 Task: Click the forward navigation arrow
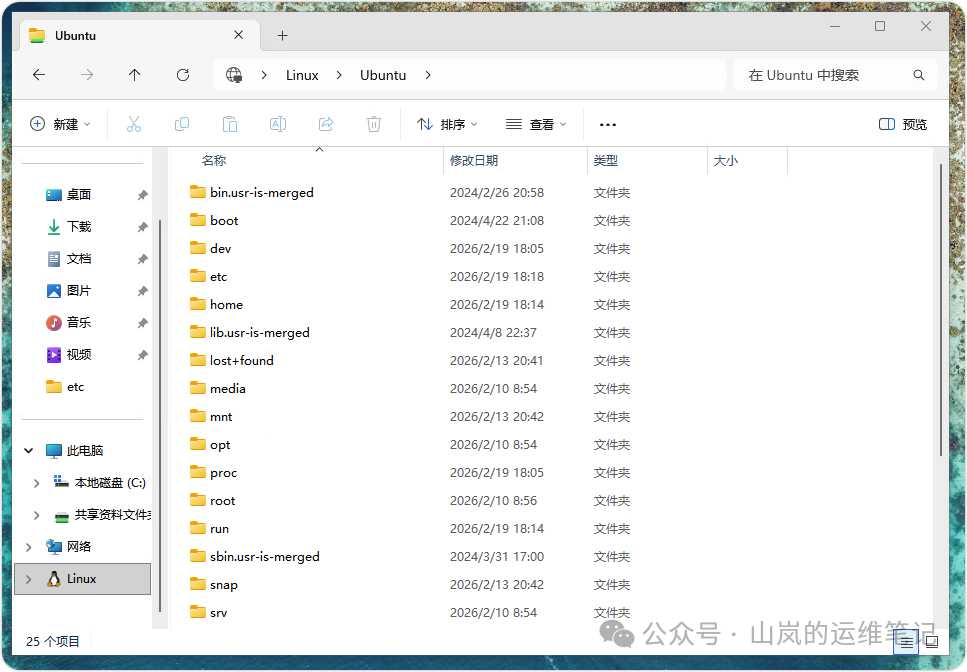[x=87, y=75]
